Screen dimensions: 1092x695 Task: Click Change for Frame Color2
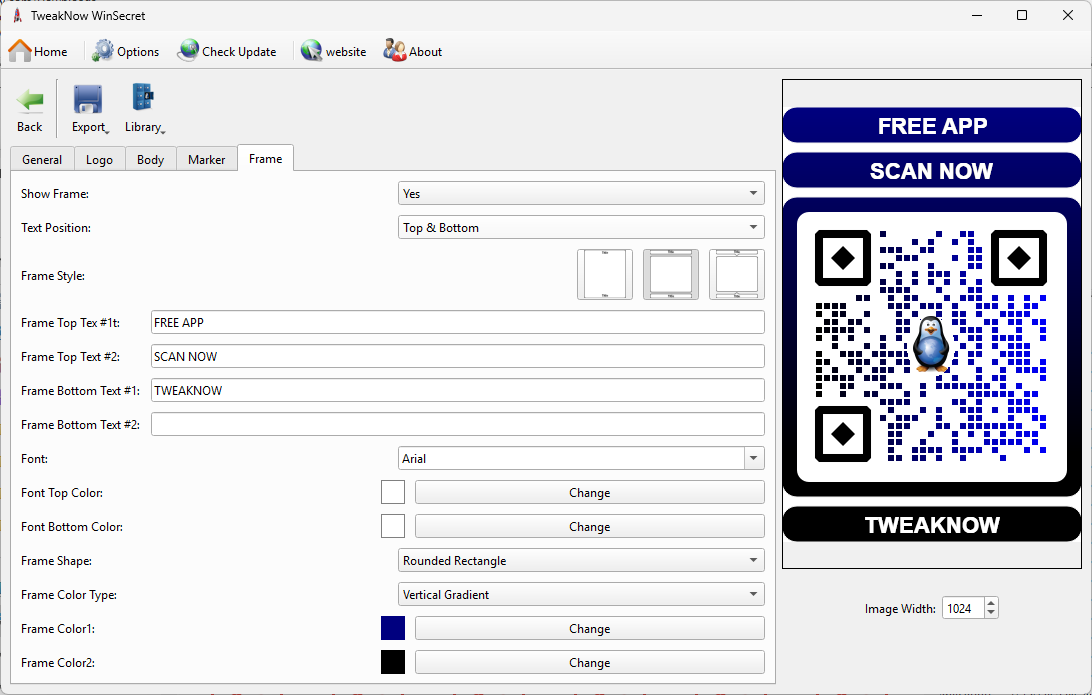[590, 662]
